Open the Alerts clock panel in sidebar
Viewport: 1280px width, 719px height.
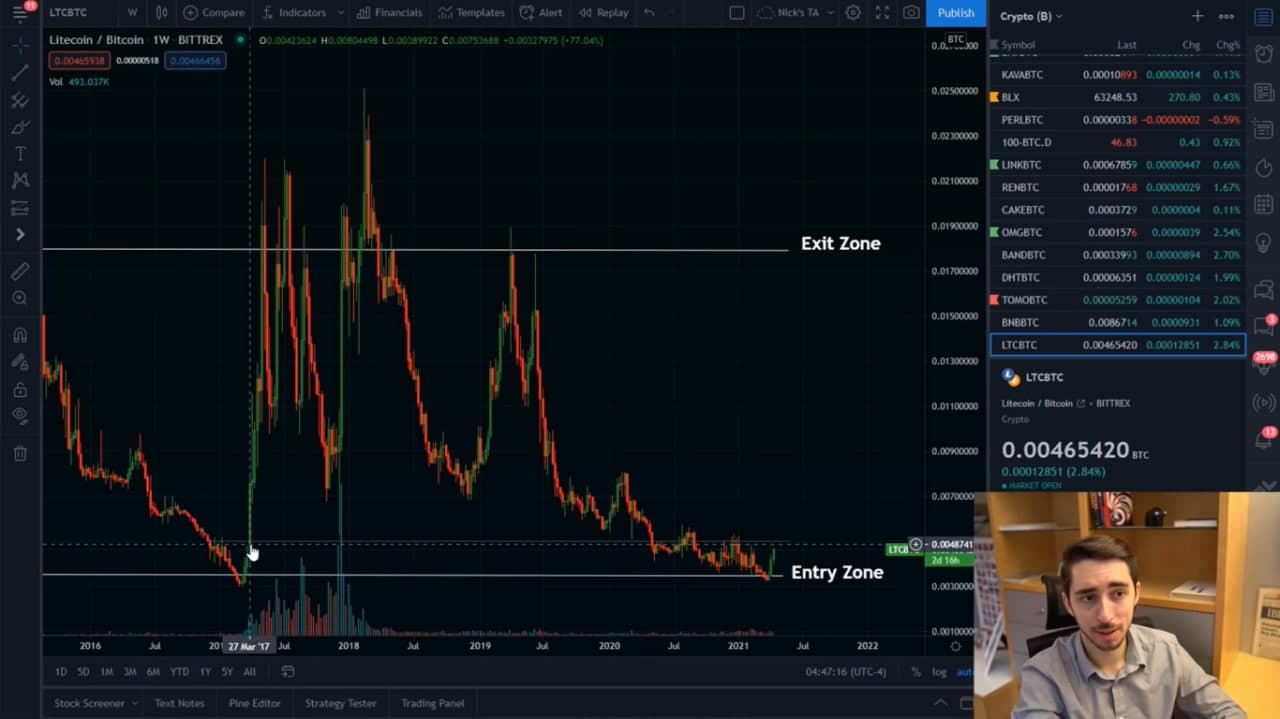coord(1263,55)
